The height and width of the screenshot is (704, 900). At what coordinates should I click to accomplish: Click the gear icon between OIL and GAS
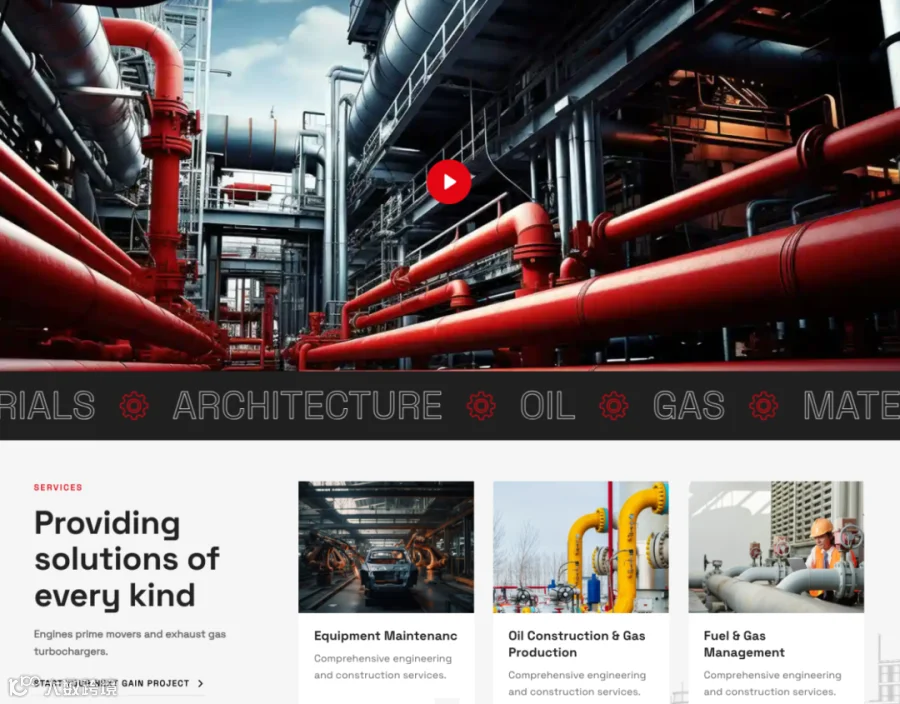pyautogui.click(x=614, y=406)
